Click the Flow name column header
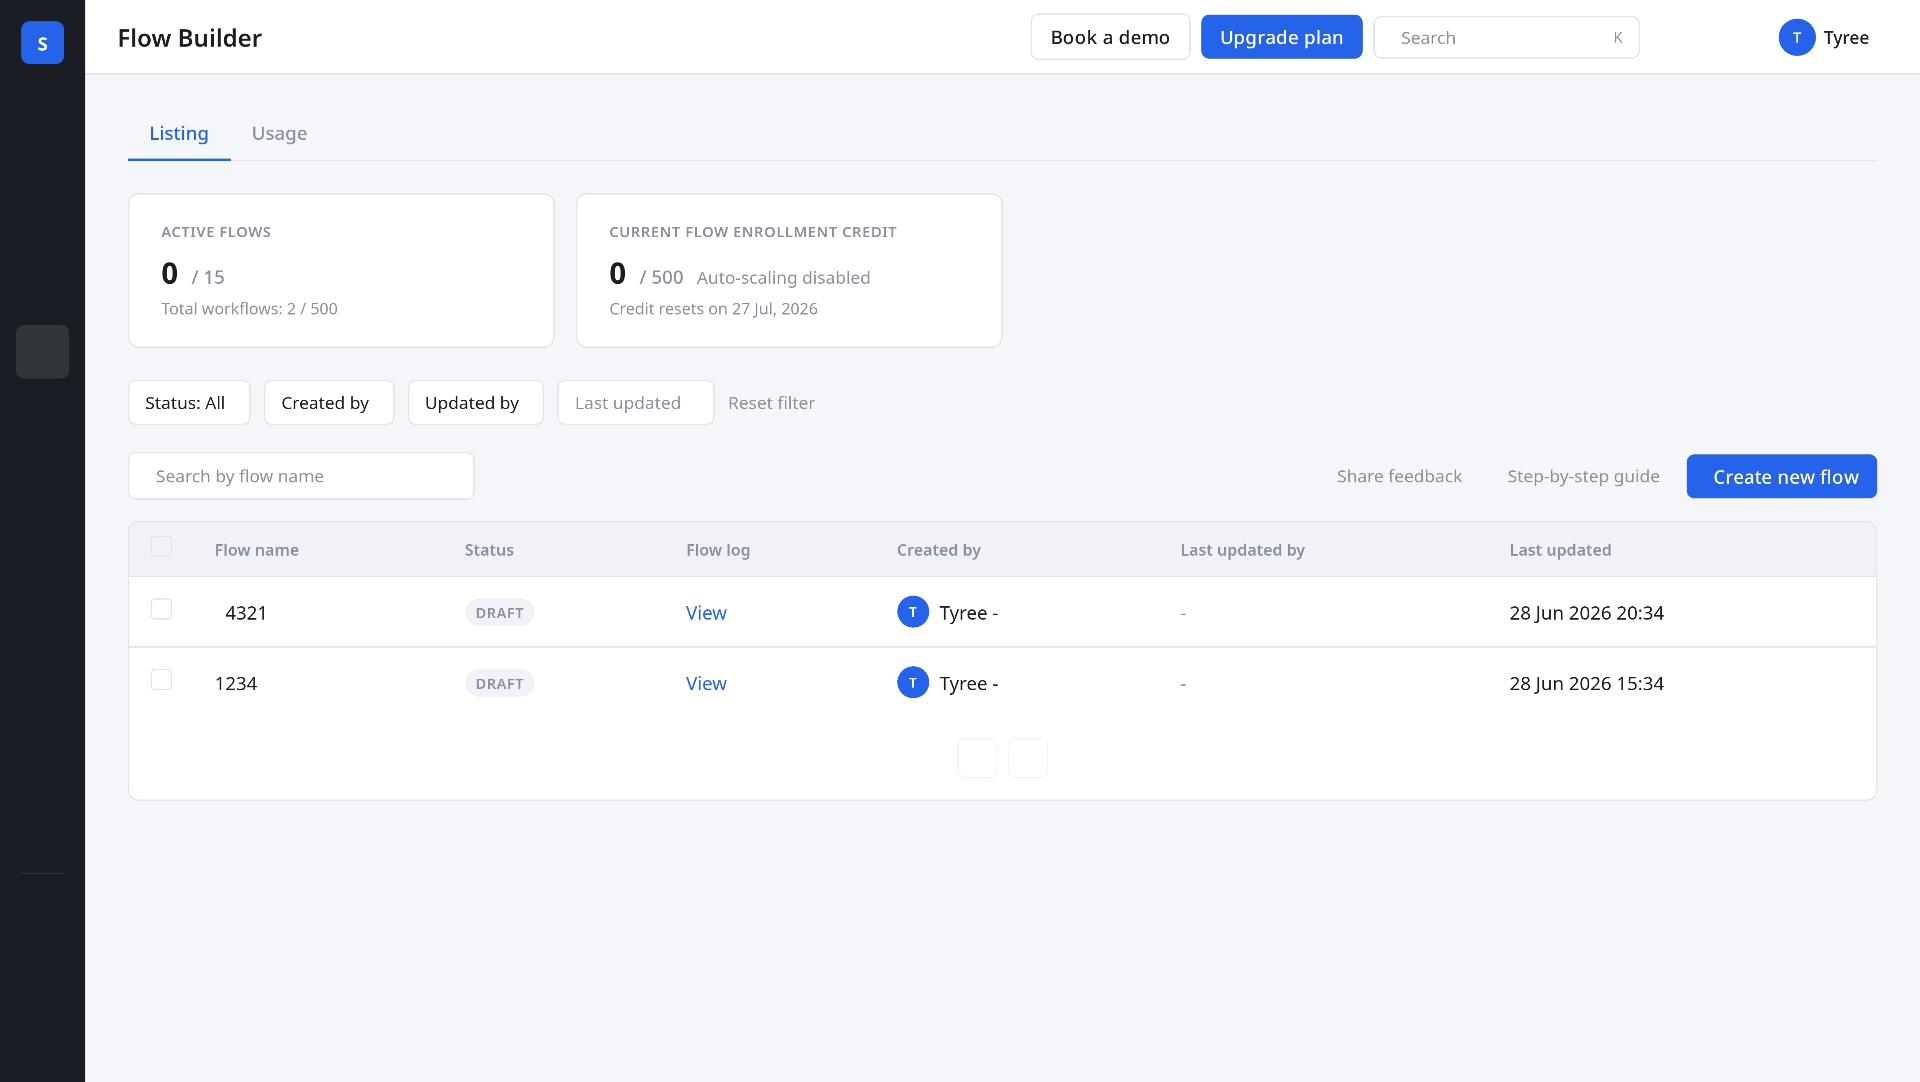1920x1082 pixels. click(256, 550)
